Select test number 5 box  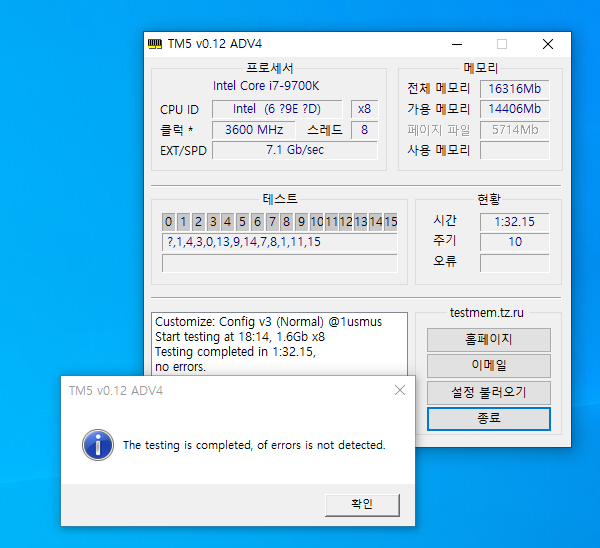click(242, 222)
